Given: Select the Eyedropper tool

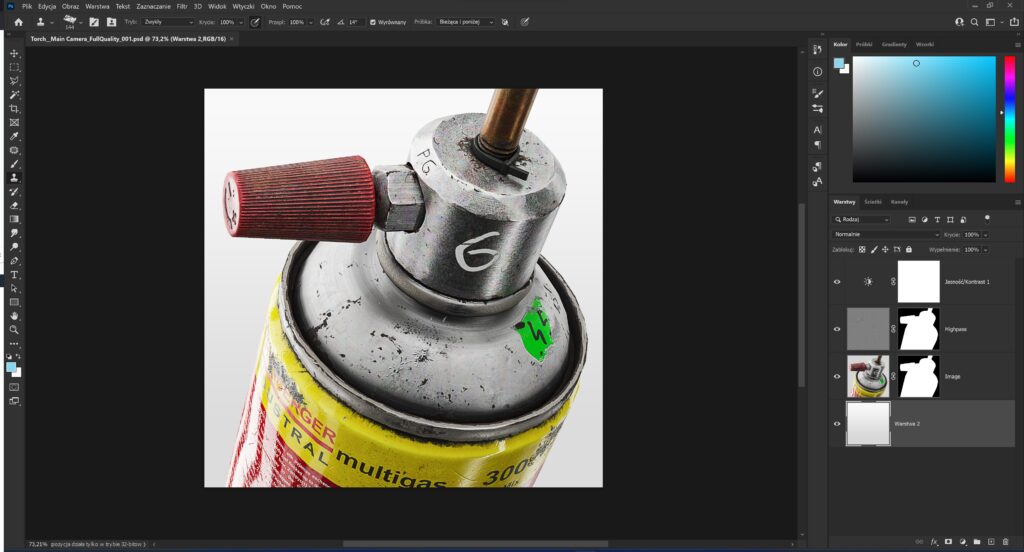Looking at the screenshot, I should [x=14, y=136].
